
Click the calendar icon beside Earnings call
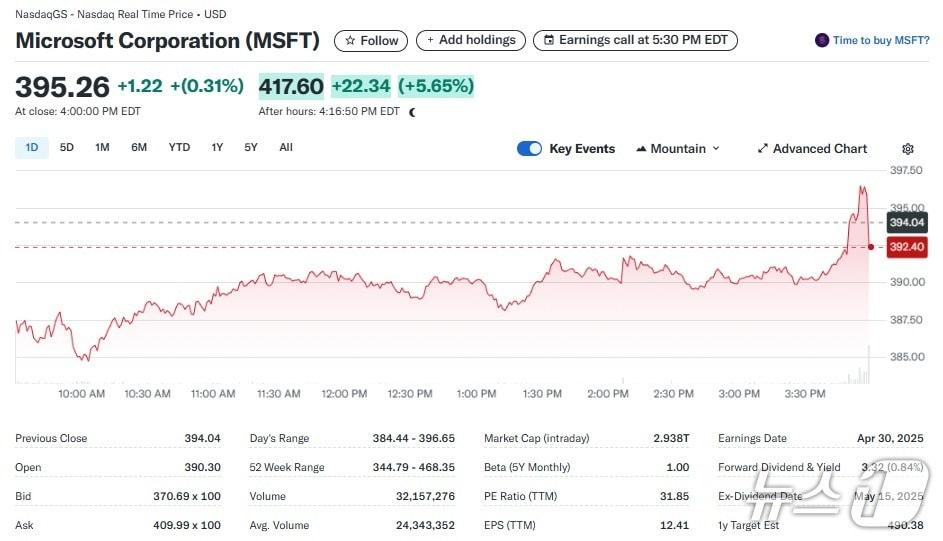coord(548,41)
